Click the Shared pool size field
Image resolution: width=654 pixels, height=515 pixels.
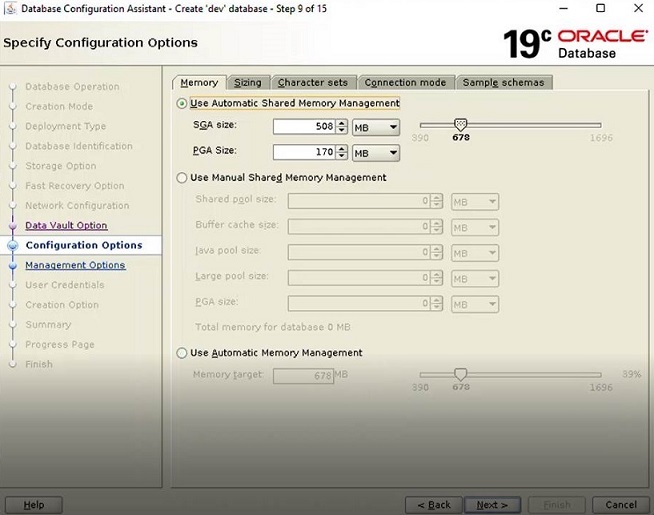click(359, 201)
